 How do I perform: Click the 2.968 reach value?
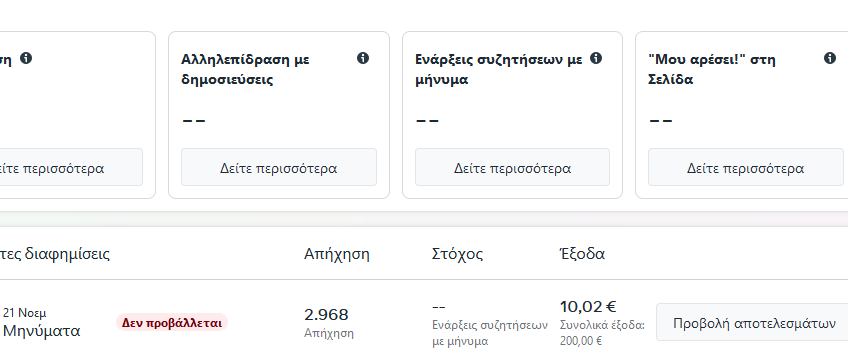tap(326, 314)
